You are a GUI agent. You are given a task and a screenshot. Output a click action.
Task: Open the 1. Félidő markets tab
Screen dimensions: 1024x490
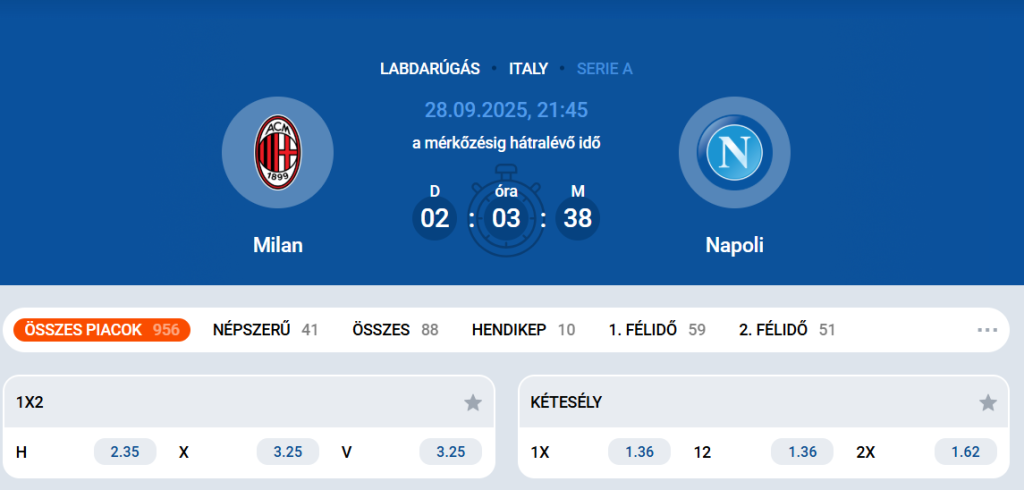[x=657, y=330]
